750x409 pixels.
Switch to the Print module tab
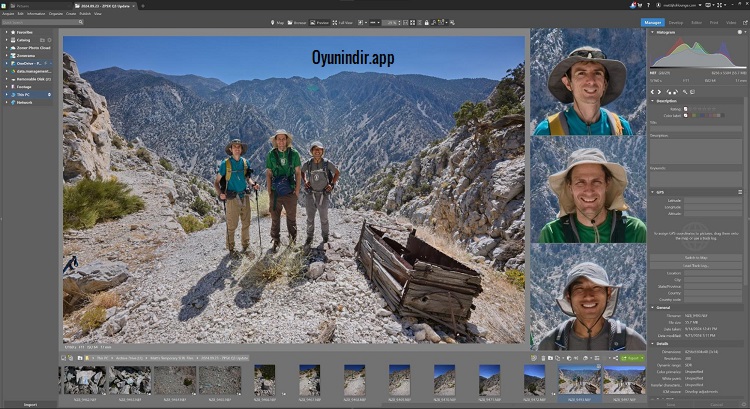(714, 22)
